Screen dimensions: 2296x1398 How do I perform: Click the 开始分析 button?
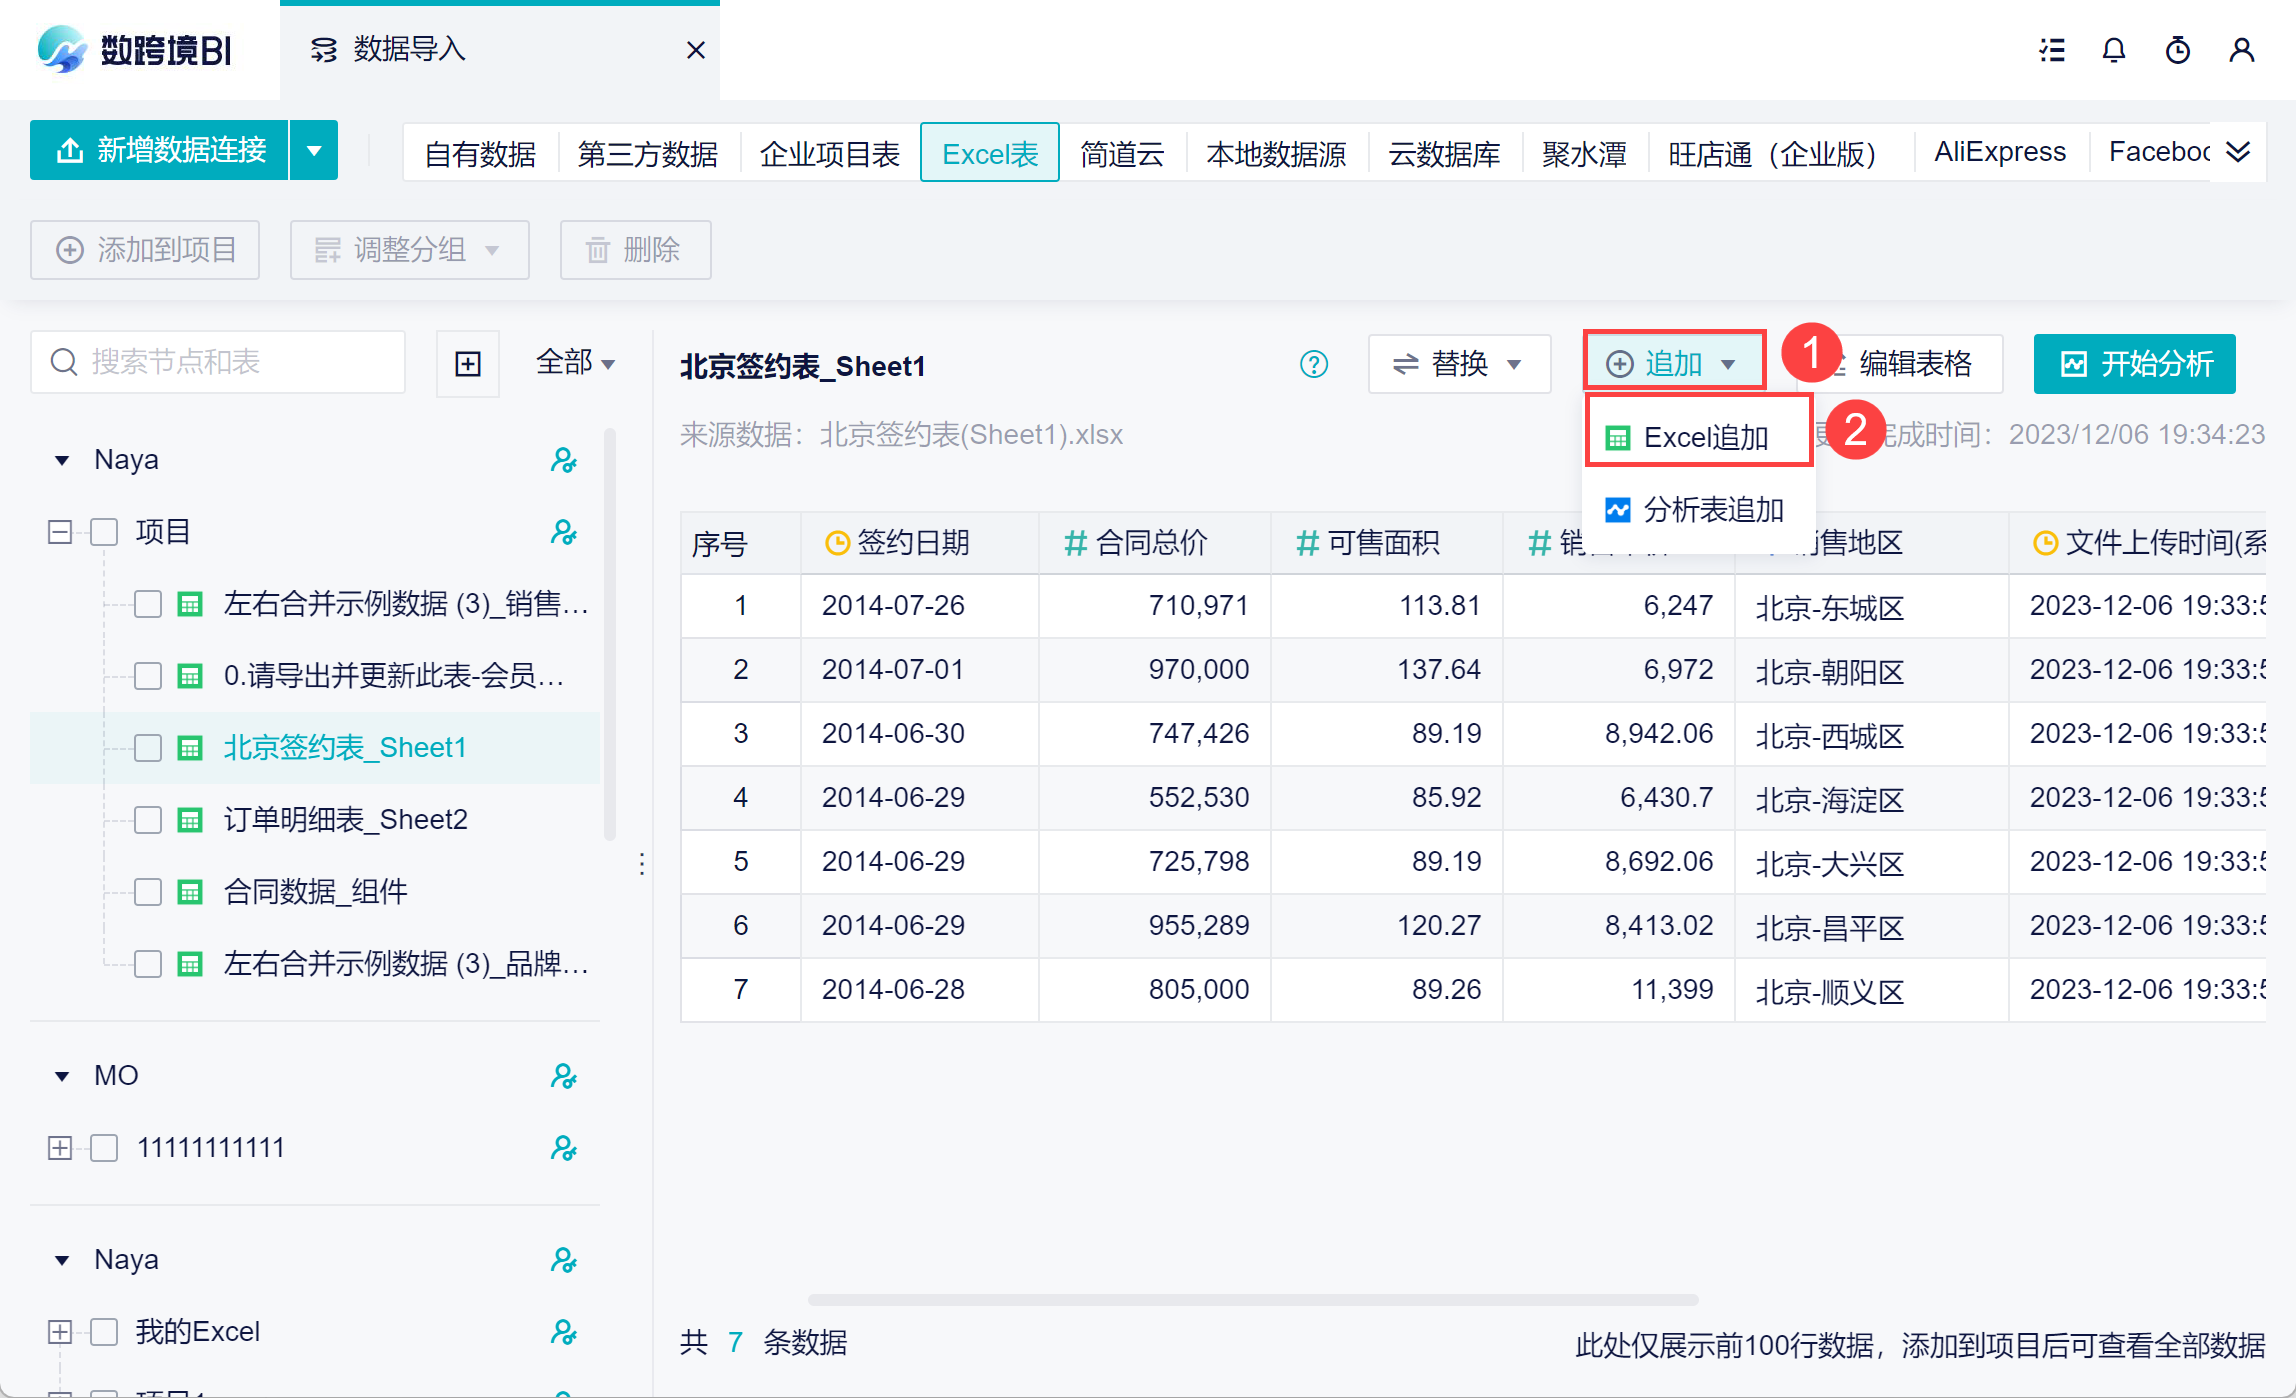[x=2135, y=364]
